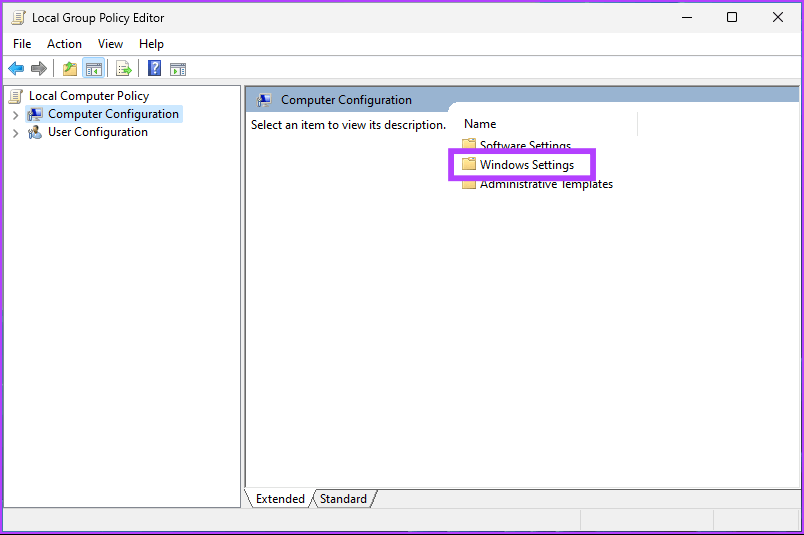Click the Software Settings folder icon
The image size is (804, 535).
click(469, 144)
